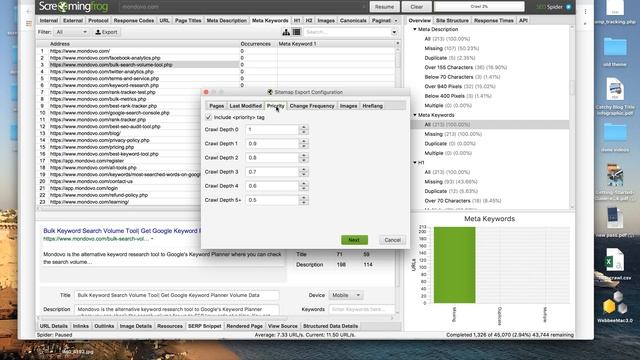
Task: Open the search options dropdown arrow
Action: coord(394,32)
